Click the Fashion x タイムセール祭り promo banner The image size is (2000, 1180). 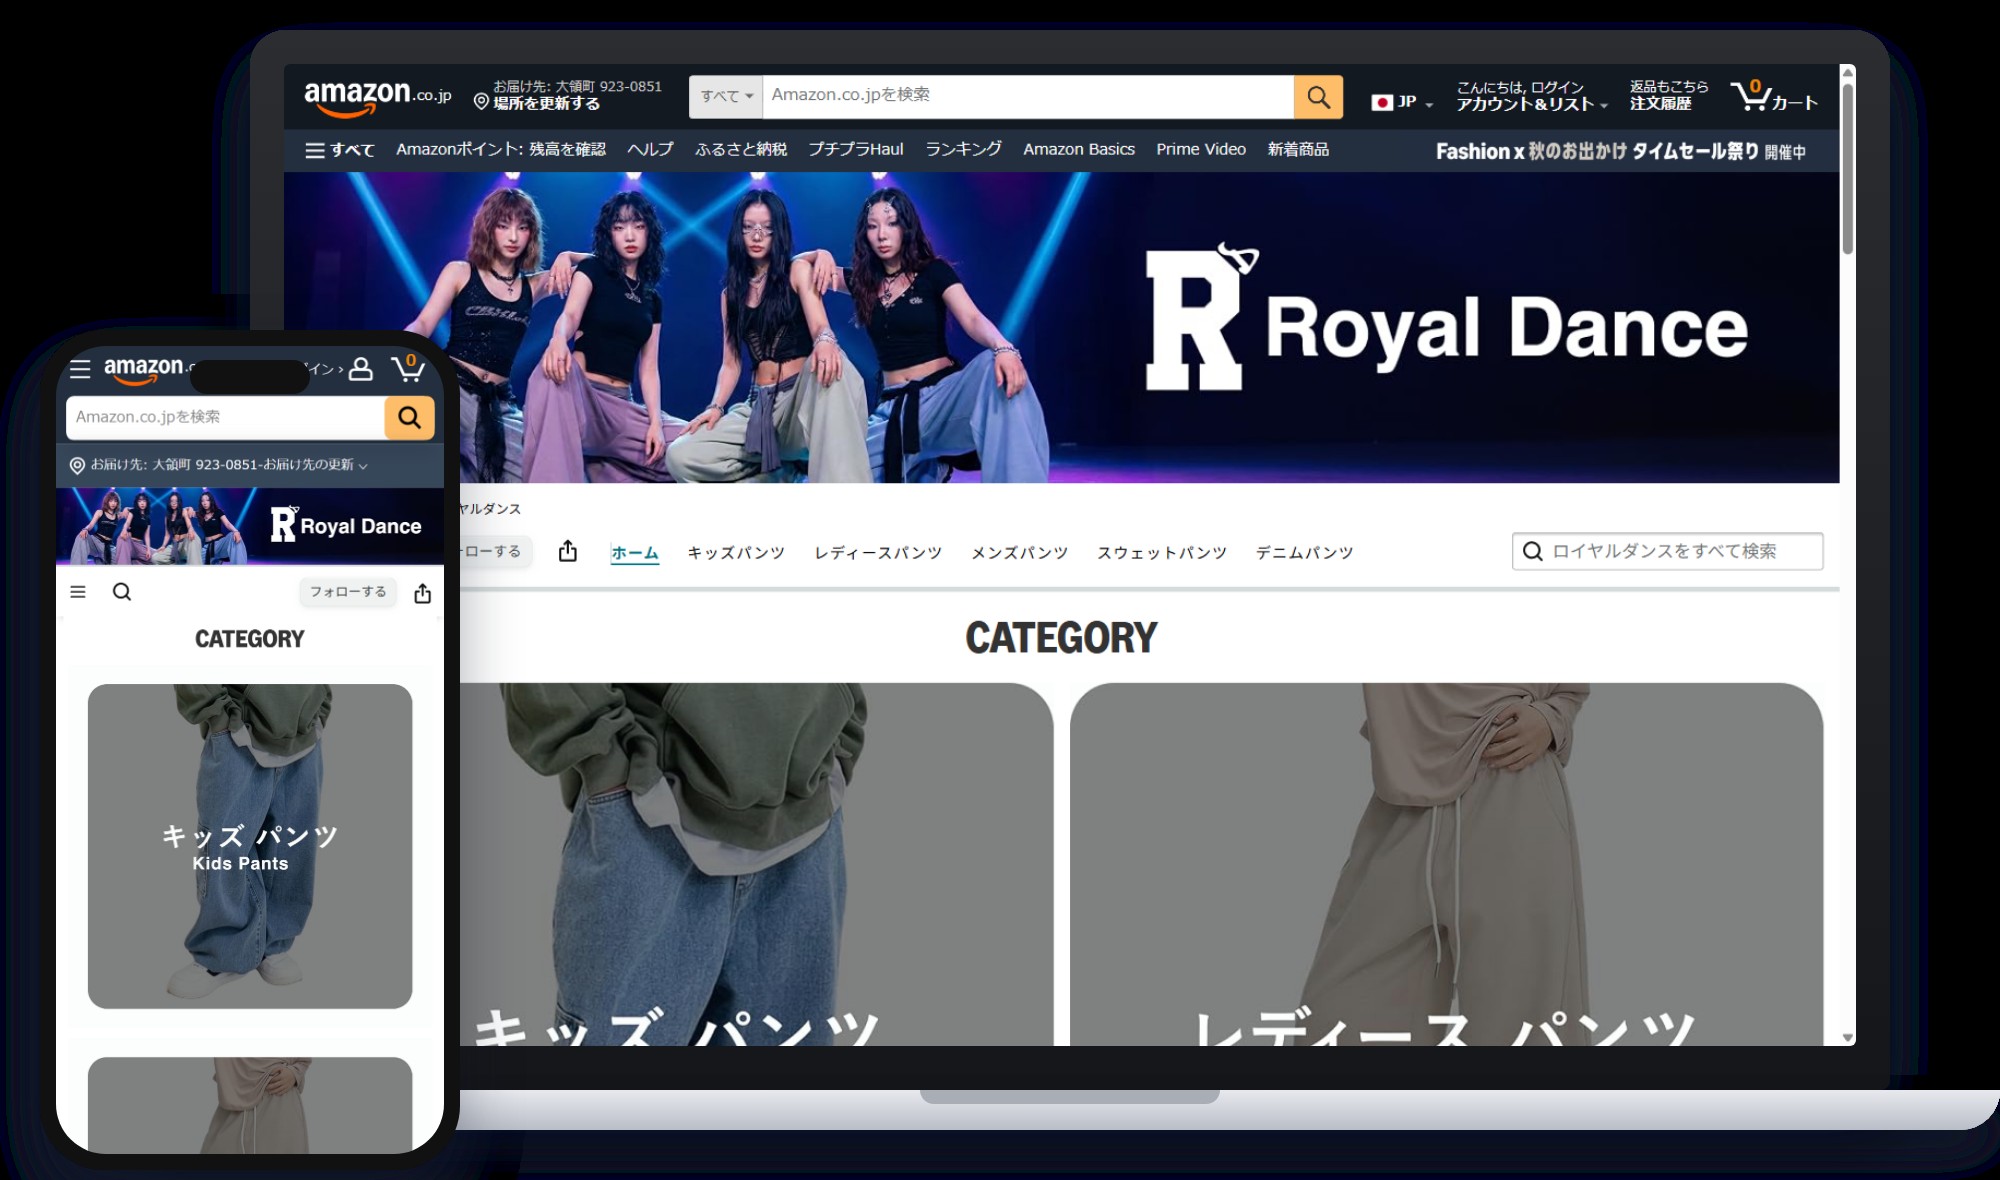(1621, 151)
